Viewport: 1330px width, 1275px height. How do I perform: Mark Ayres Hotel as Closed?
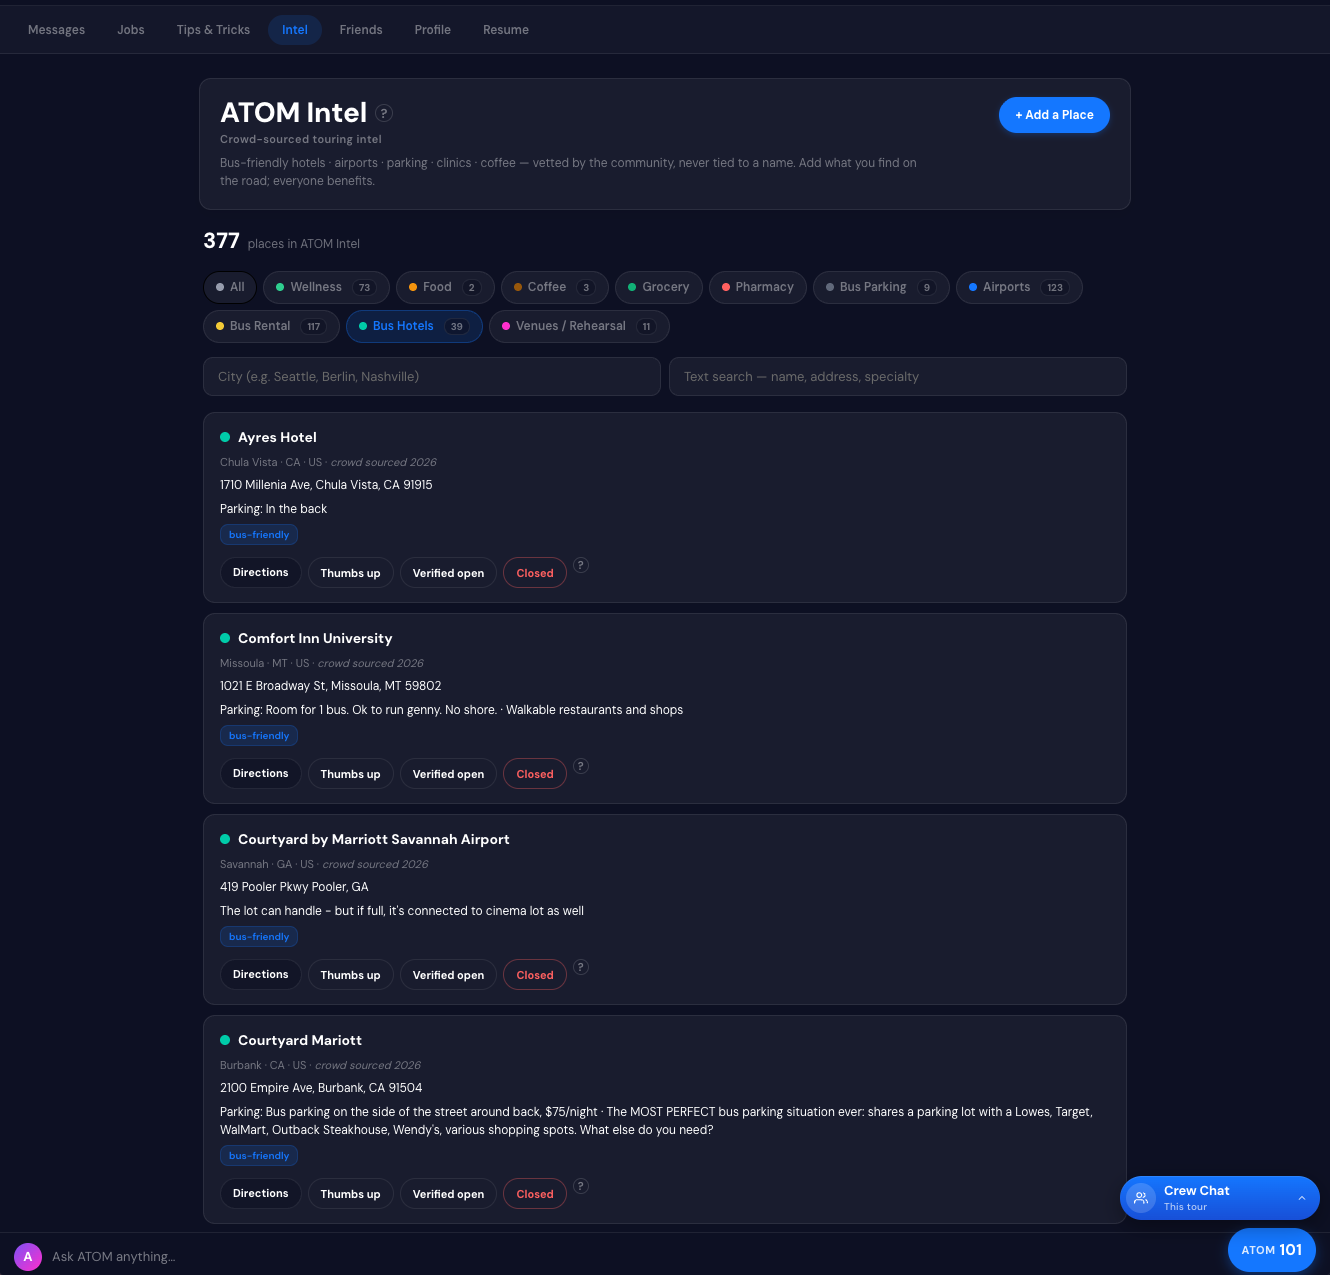pyautogui.click(x=535, y=573)
